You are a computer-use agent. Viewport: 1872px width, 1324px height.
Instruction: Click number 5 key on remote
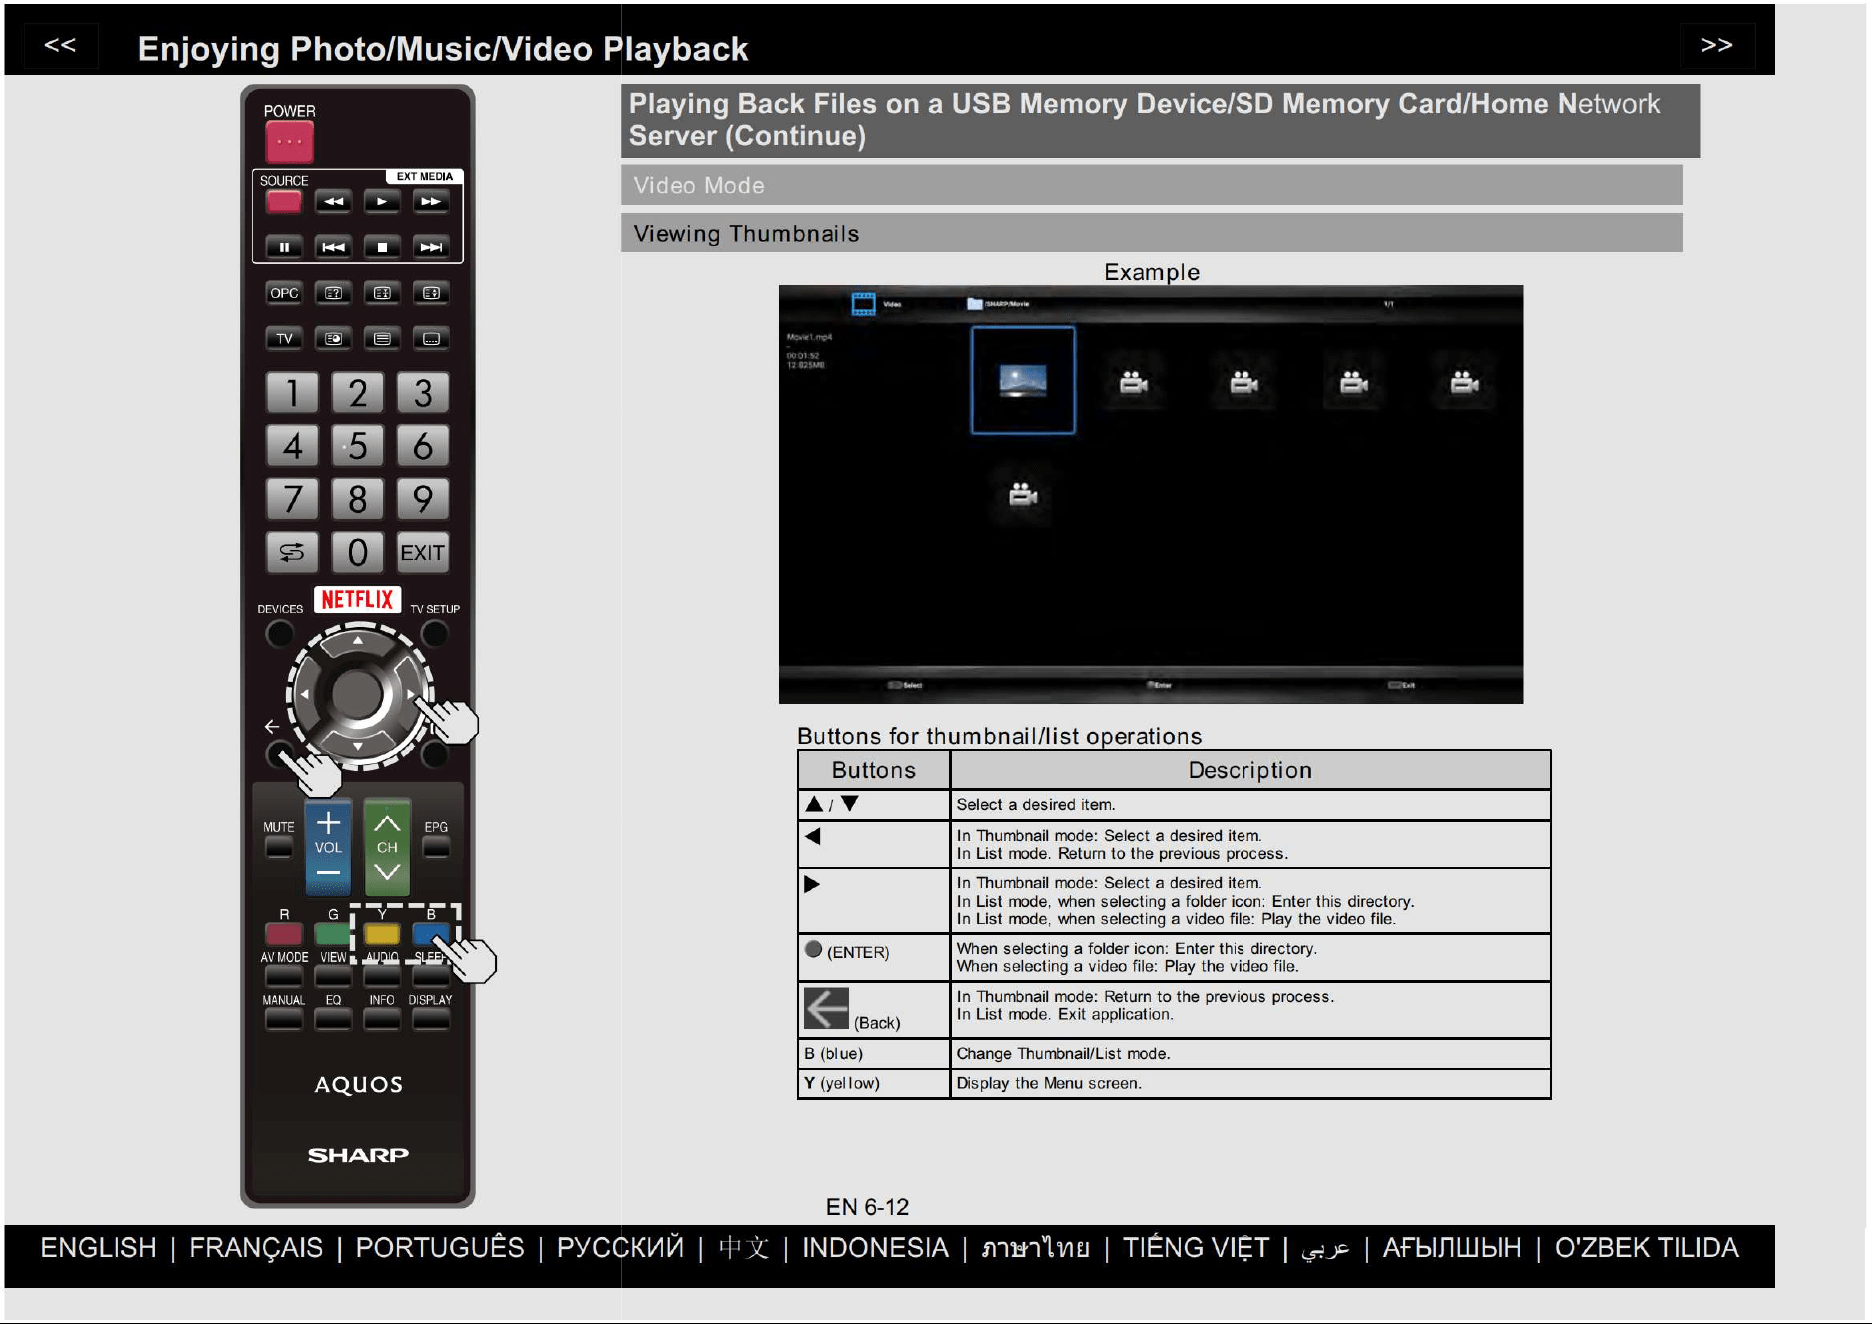point(357,446)
